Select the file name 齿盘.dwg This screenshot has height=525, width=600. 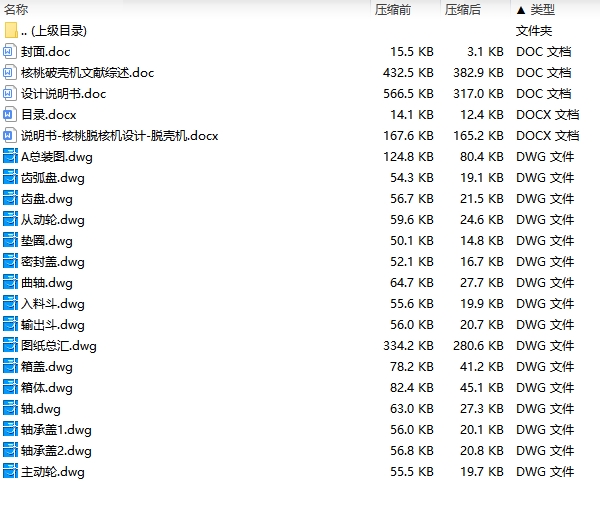[47, 199]
